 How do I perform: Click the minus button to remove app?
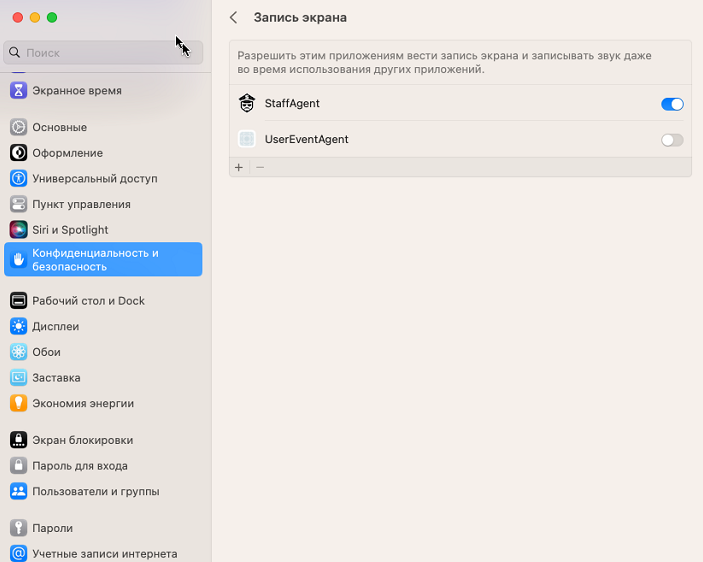click(260, 168)
